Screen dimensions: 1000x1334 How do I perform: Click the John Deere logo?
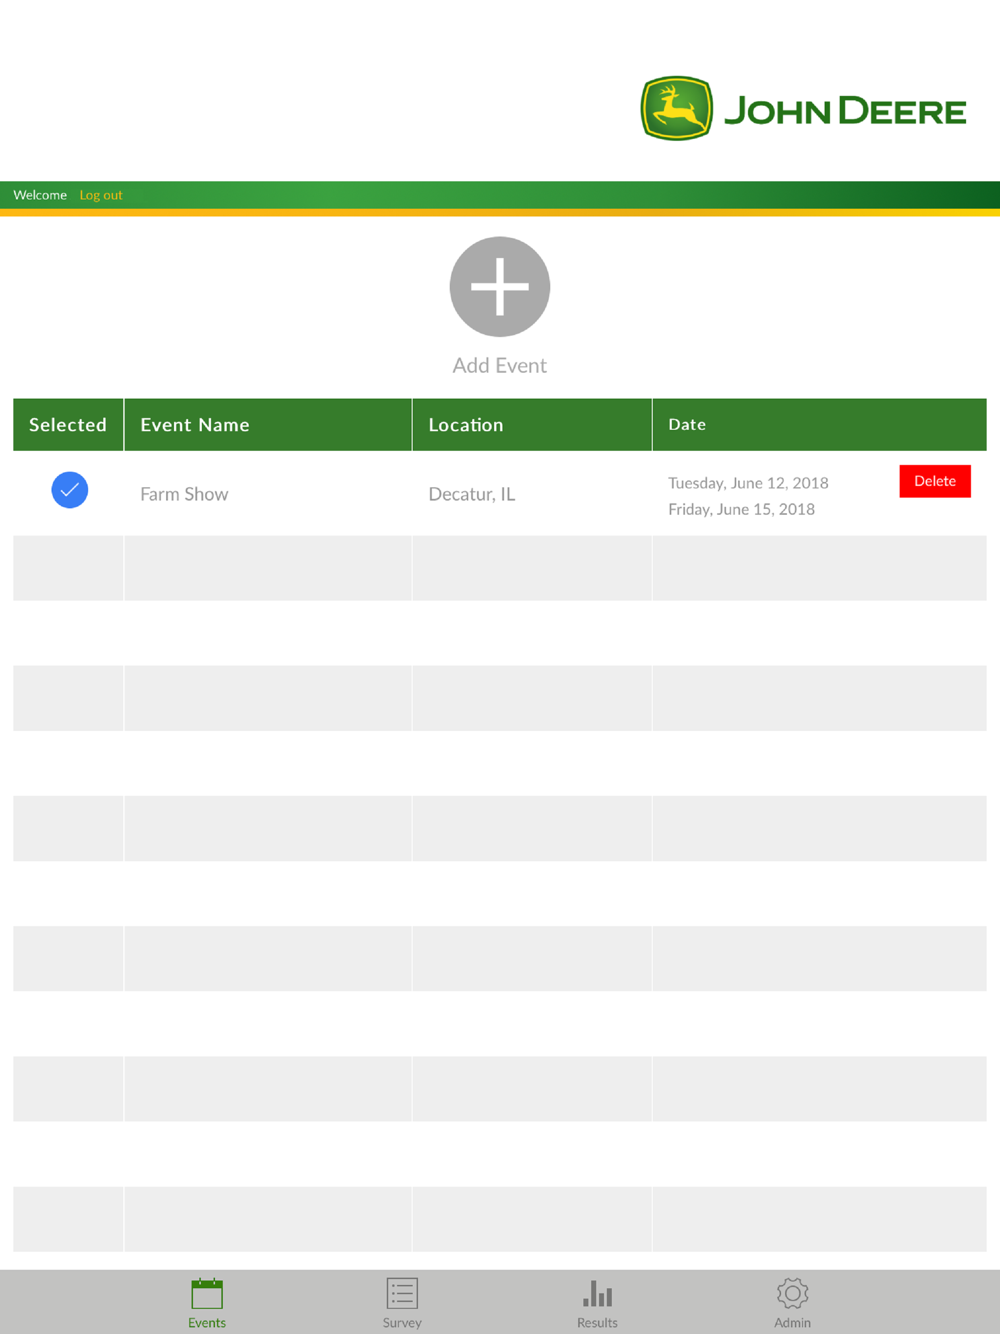coord(804,109)
